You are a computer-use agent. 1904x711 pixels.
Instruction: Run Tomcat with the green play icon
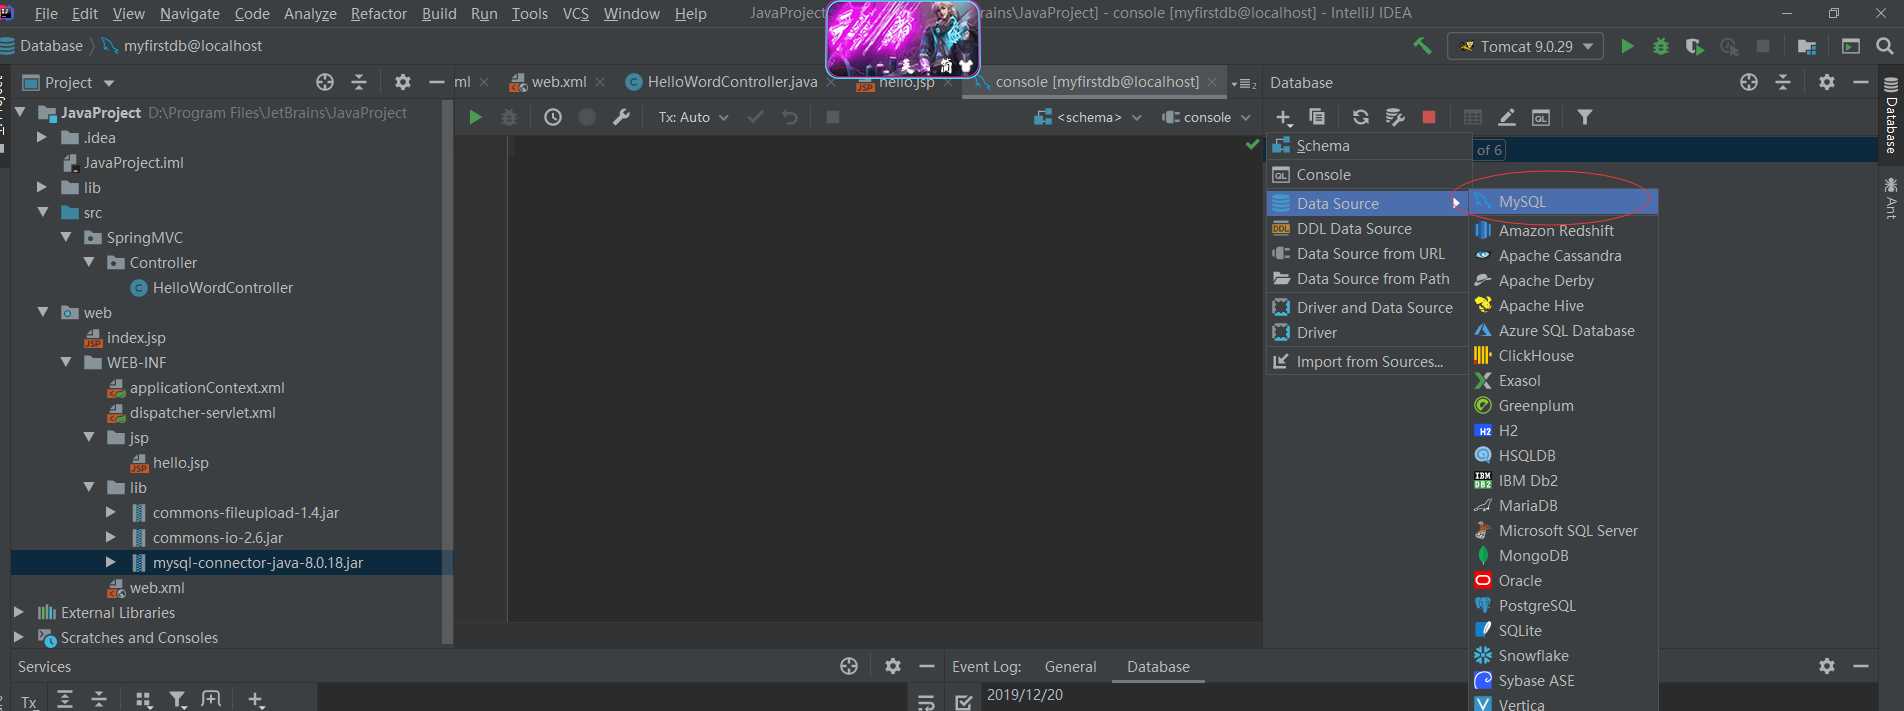pos(1627,46)
